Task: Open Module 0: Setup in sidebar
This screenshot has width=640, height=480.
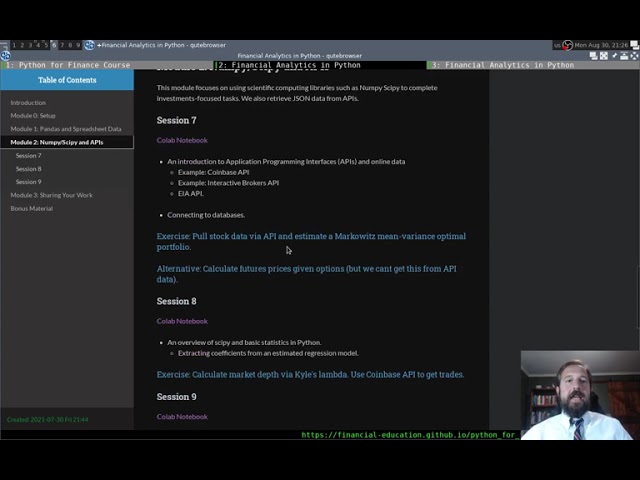Action: (33, 116)
